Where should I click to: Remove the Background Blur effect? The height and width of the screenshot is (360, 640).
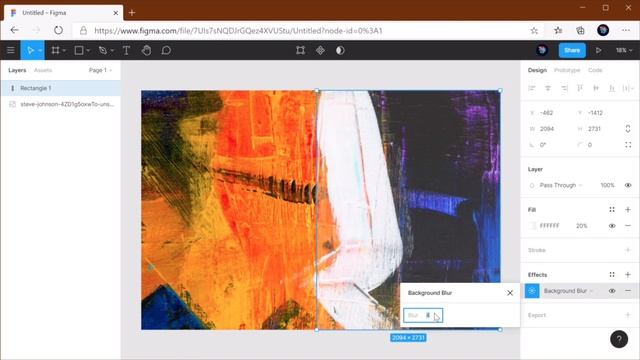[628, 291]
